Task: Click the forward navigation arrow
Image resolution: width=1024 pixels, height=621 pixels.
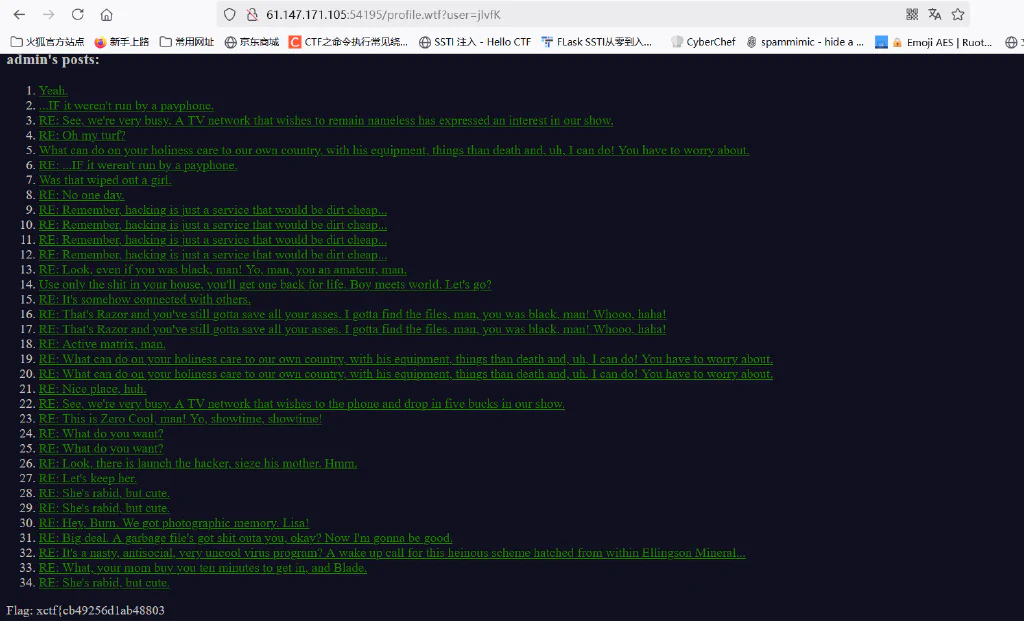Action: pyautogui.click(x=48, y=14)
